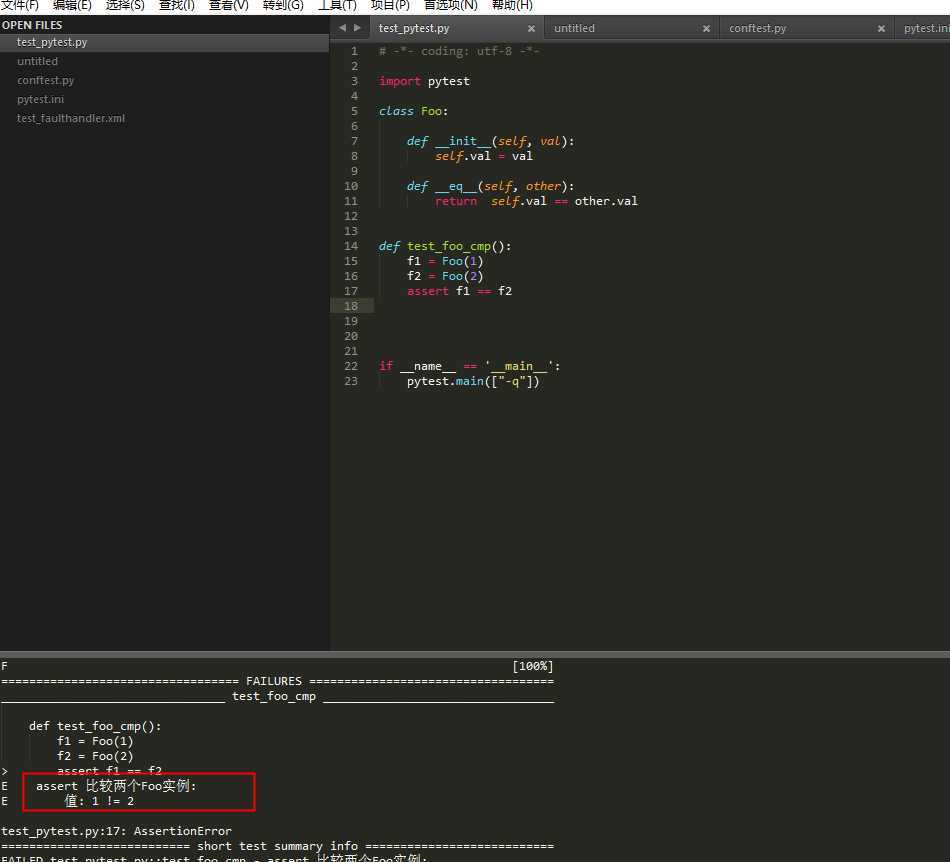Open the 编辑(E) menu
The height and width of the screenshot is (862, 950).
tap(72, 5)
